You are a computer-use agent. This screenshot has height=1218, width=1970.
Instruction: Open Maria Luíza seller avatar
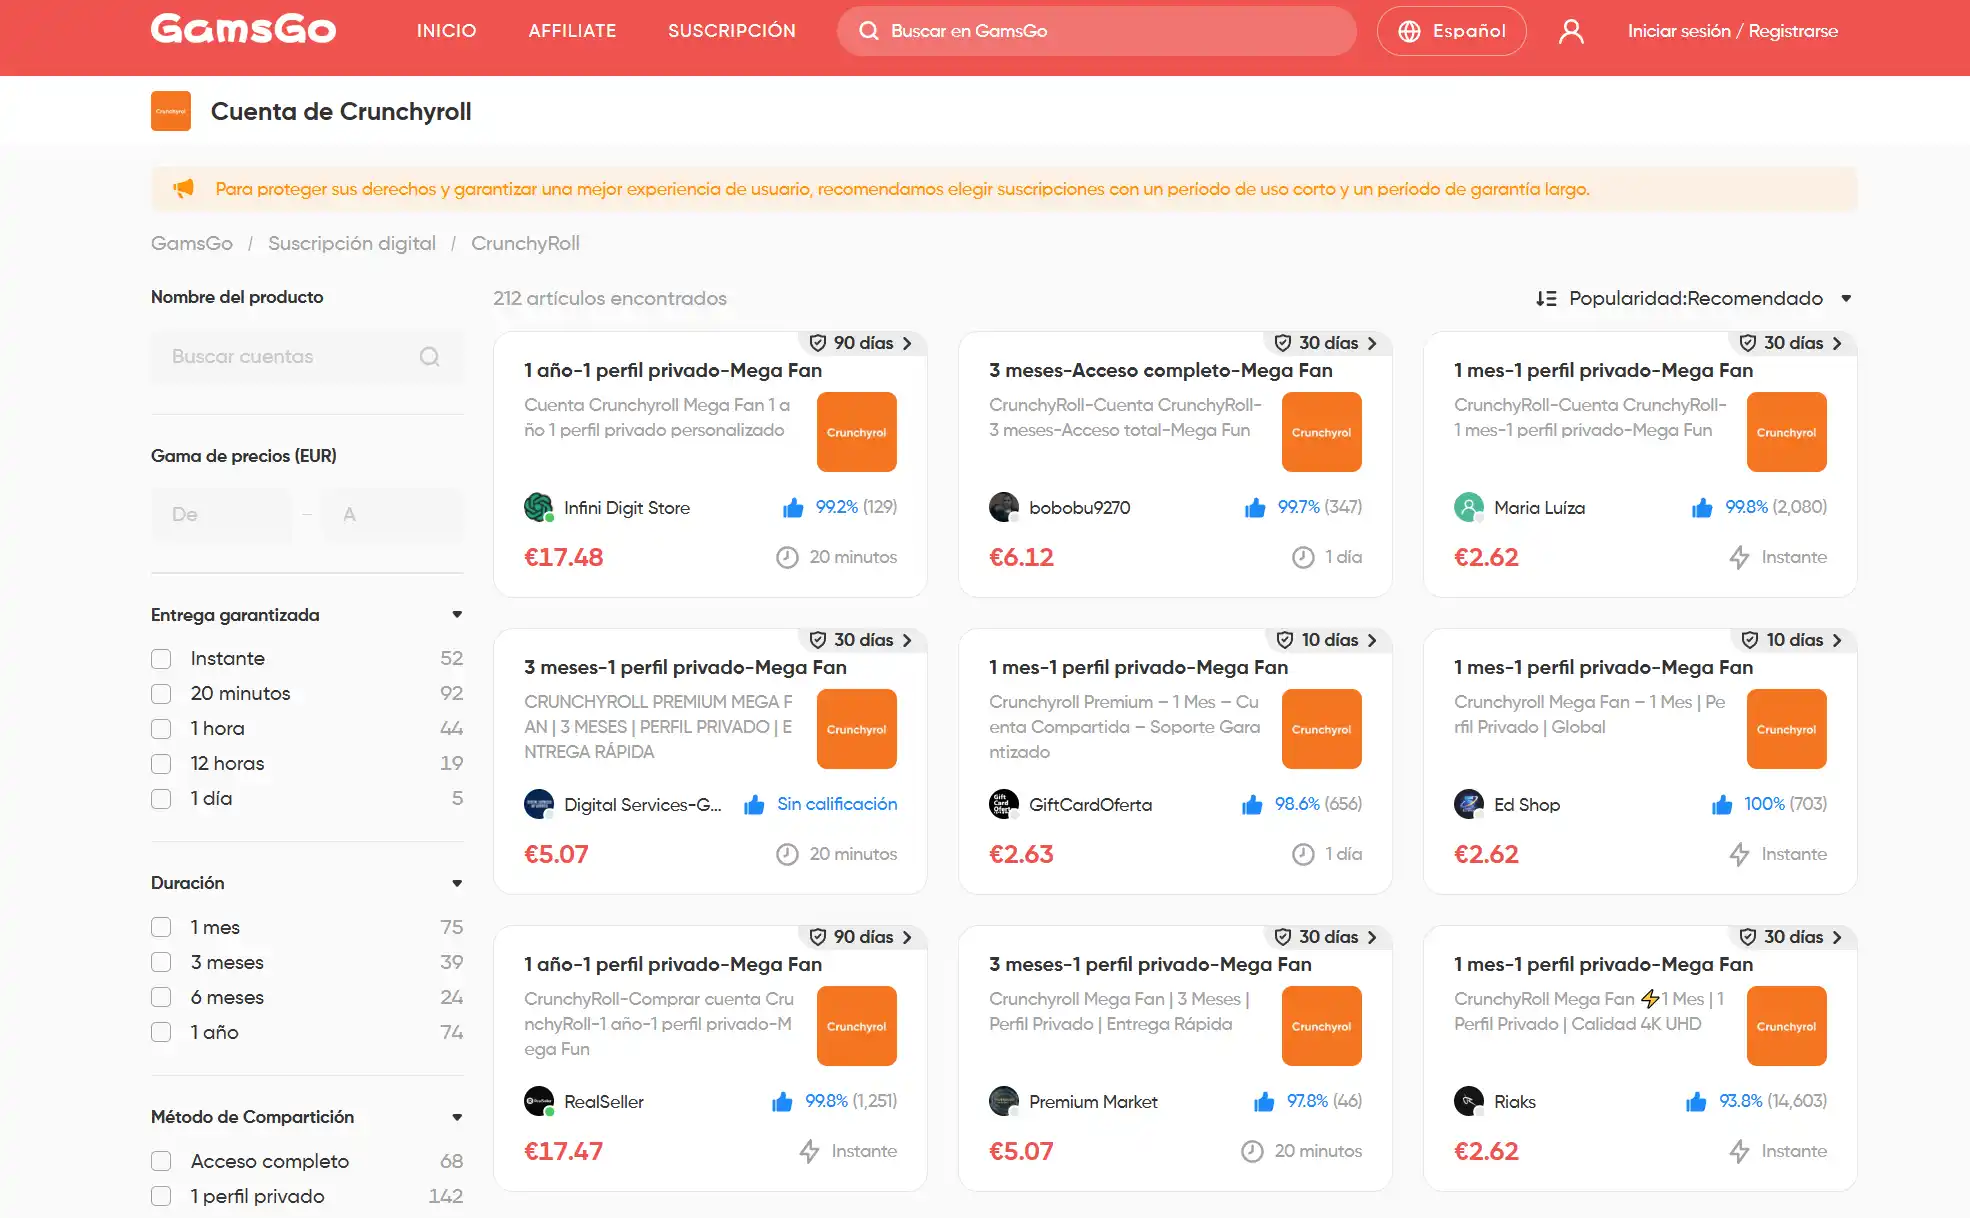pyautogui.click(x=1469, y=507)
